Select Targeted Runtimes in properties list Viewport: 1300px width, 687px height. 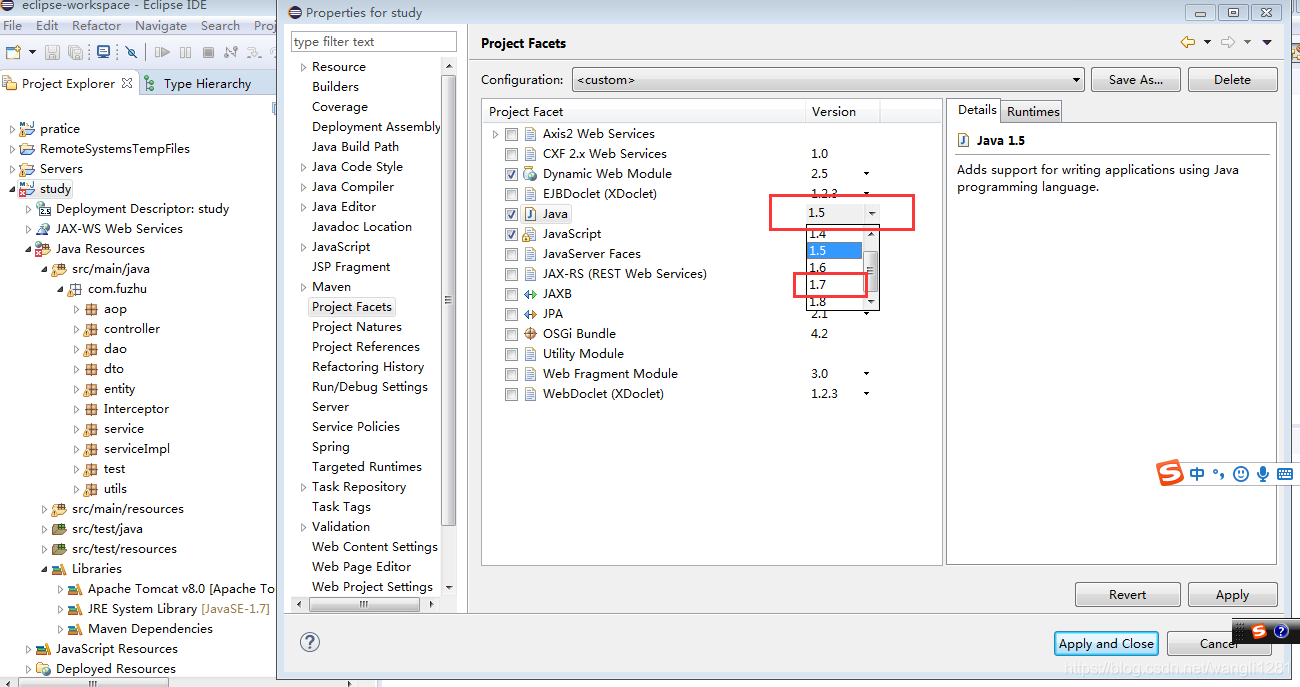coord(367,467)
